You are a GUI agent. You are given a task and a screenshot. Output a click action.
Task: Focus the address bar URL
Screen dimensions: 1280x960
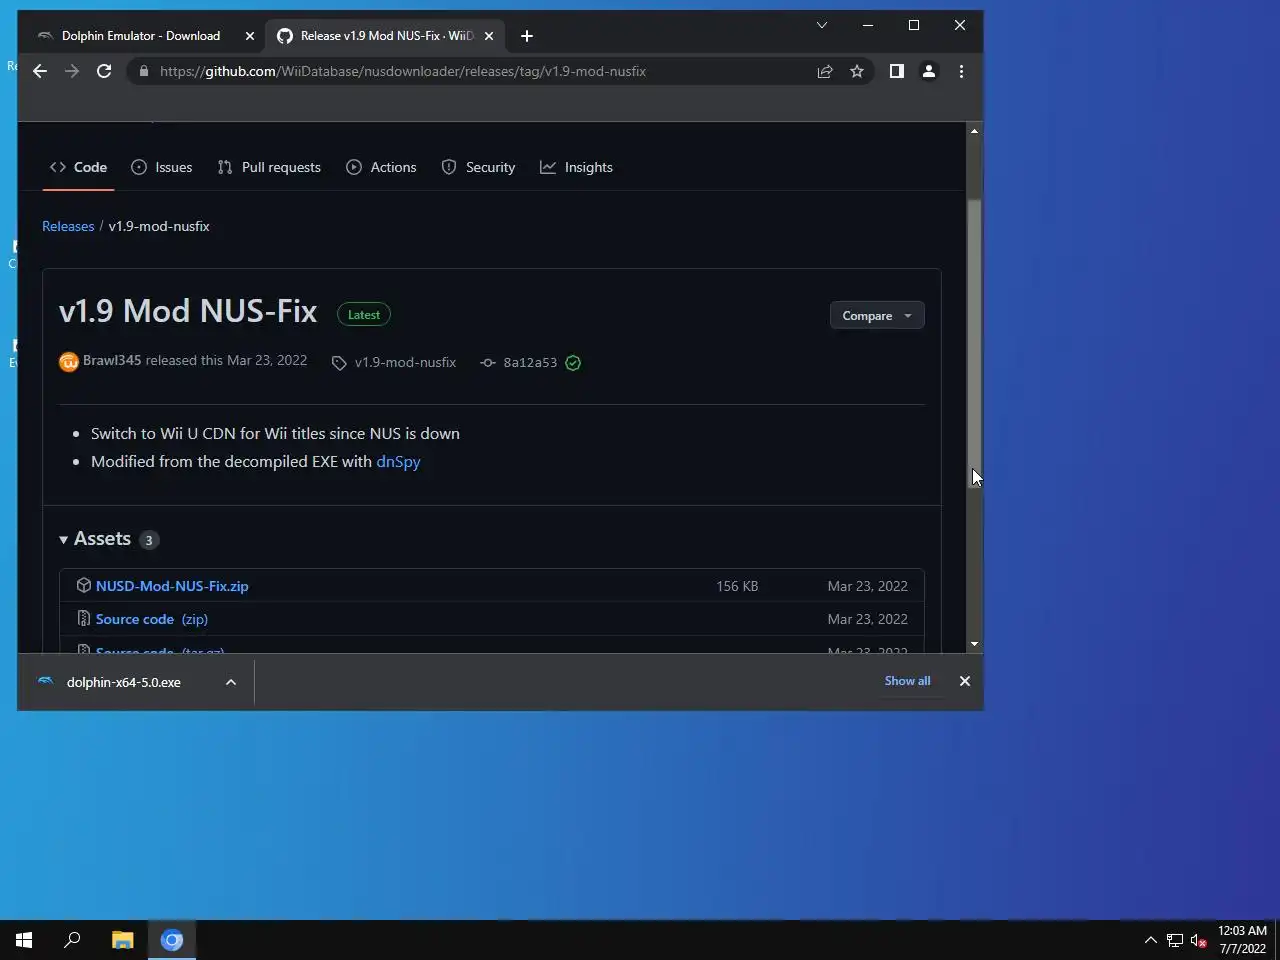pos(402,71)
